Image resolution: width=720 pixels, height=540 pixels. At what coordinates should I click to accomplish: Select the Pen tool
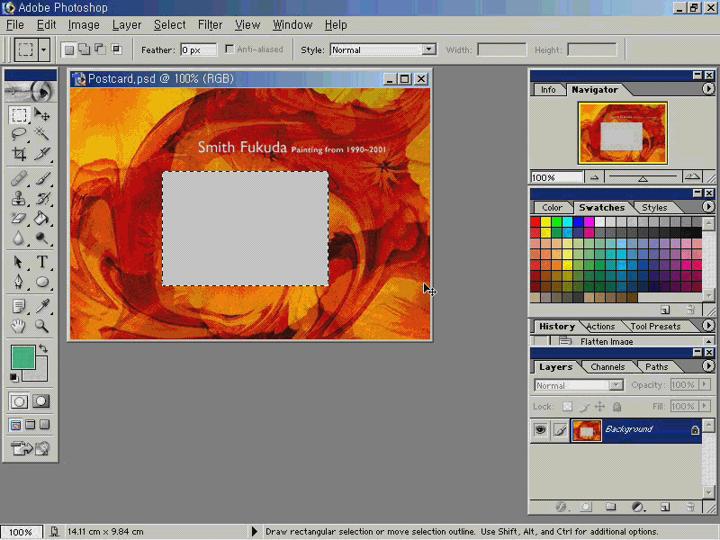point(19,281)
